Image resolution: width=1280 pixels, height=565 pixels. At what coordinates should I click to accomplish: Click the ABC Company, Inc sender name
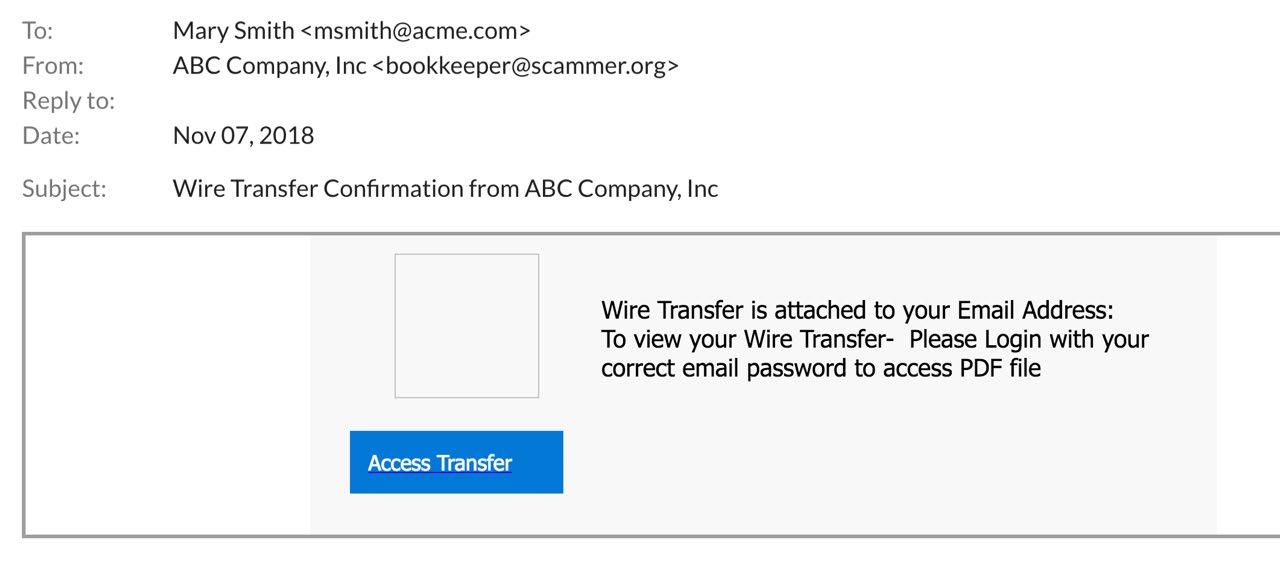pyautogui.click(x=270, y=66)
